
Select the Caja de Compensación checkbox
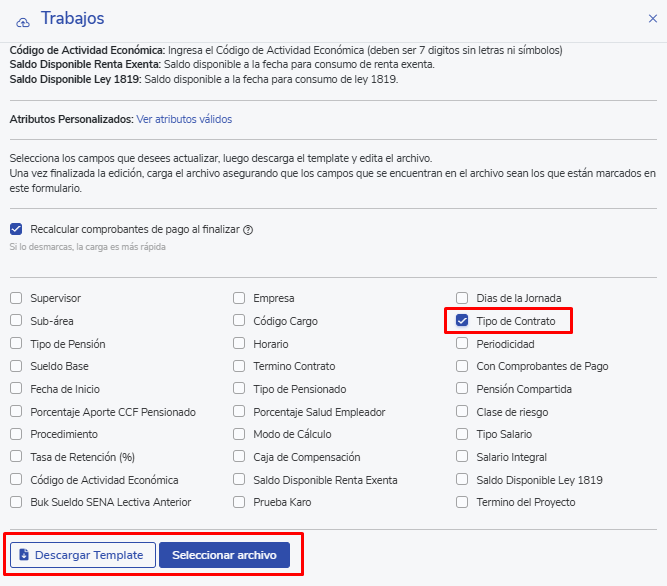click(x=239, y=457)
